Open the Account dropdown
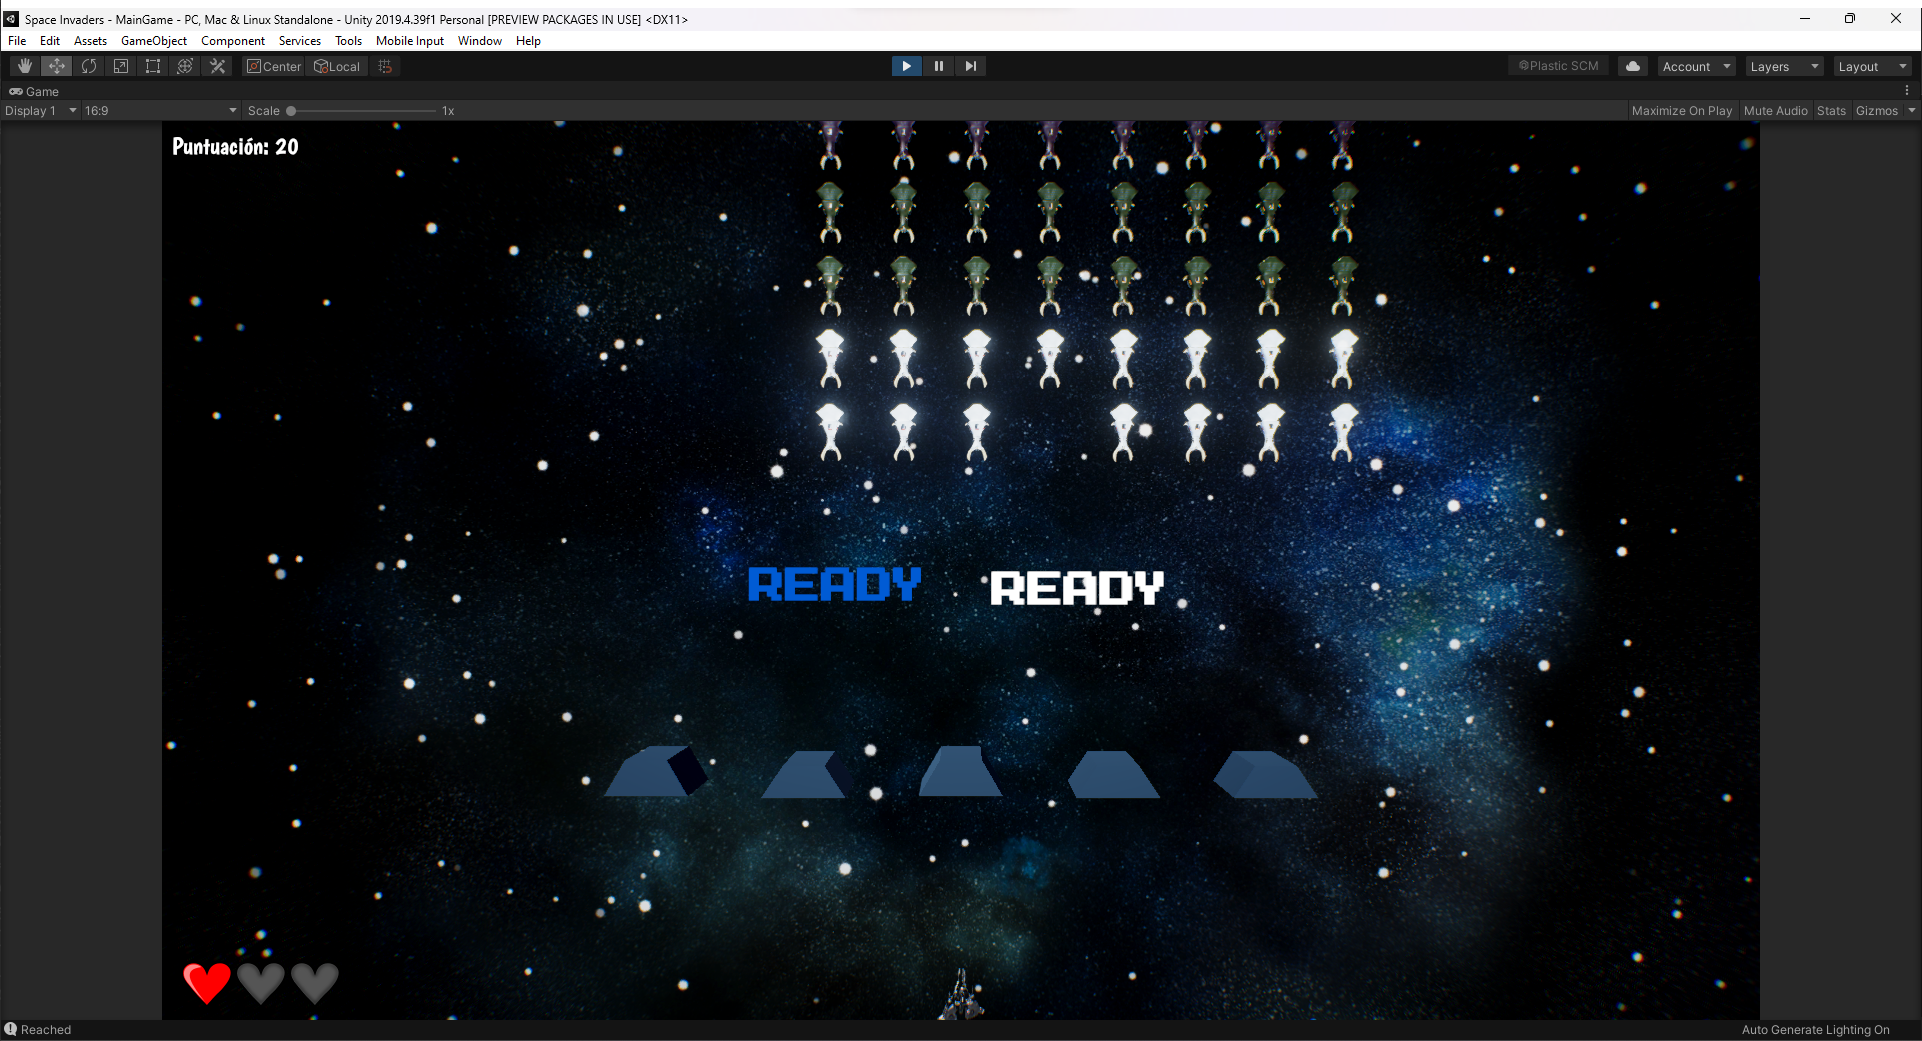Screen dimensions: 1922x1041 (1696, 66)
